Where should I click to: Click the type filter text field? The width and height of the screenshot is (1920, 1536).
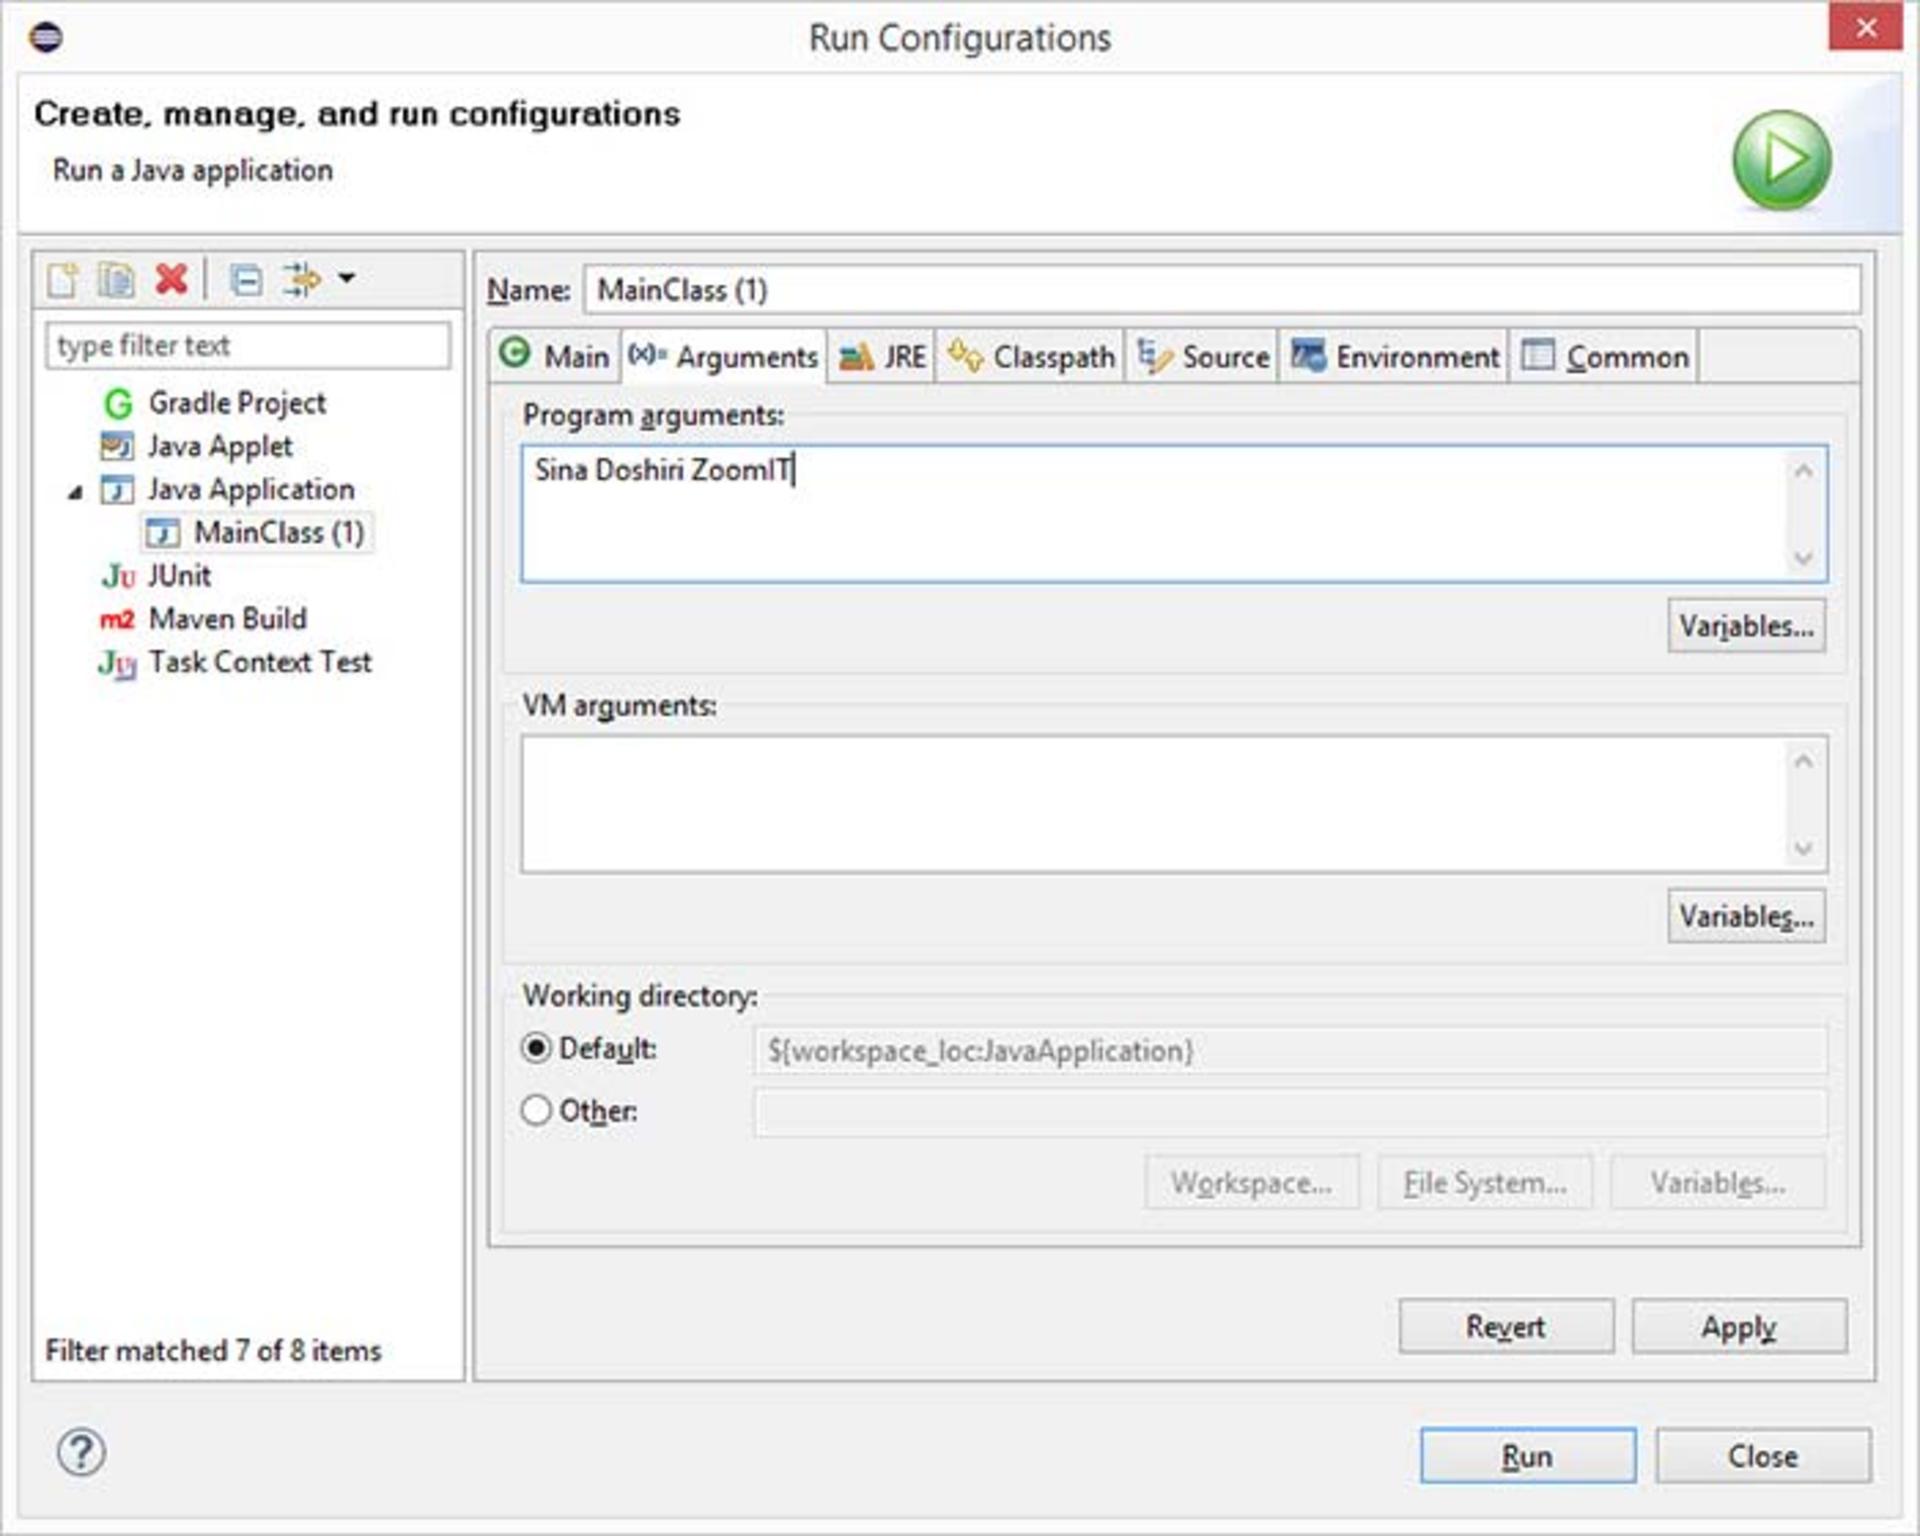pyautogui.click(x=248, y=346)
